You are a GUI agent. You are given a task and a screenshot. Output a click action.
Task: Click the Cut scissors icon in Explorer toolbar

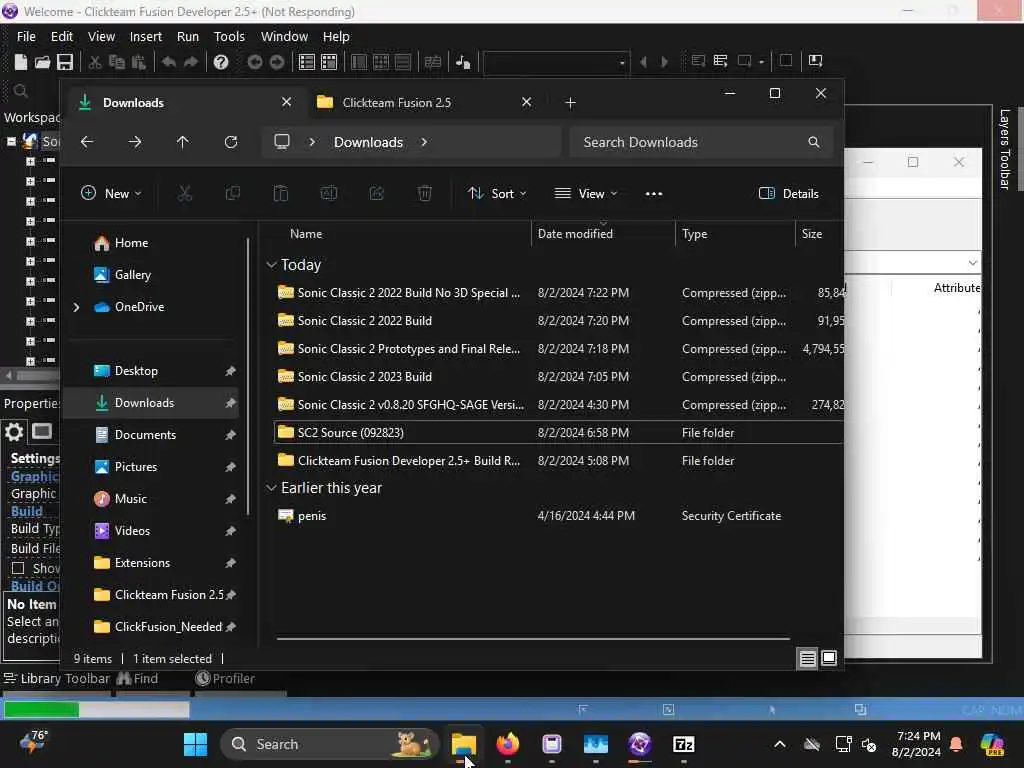pyautogui.click(x=185, y=193)
